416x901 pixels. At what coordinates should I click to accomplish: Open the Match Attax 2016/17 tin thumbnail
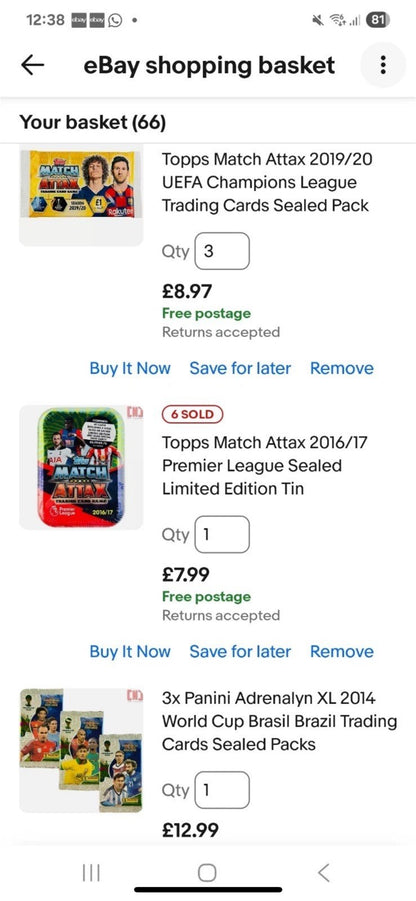pos(81,467)
